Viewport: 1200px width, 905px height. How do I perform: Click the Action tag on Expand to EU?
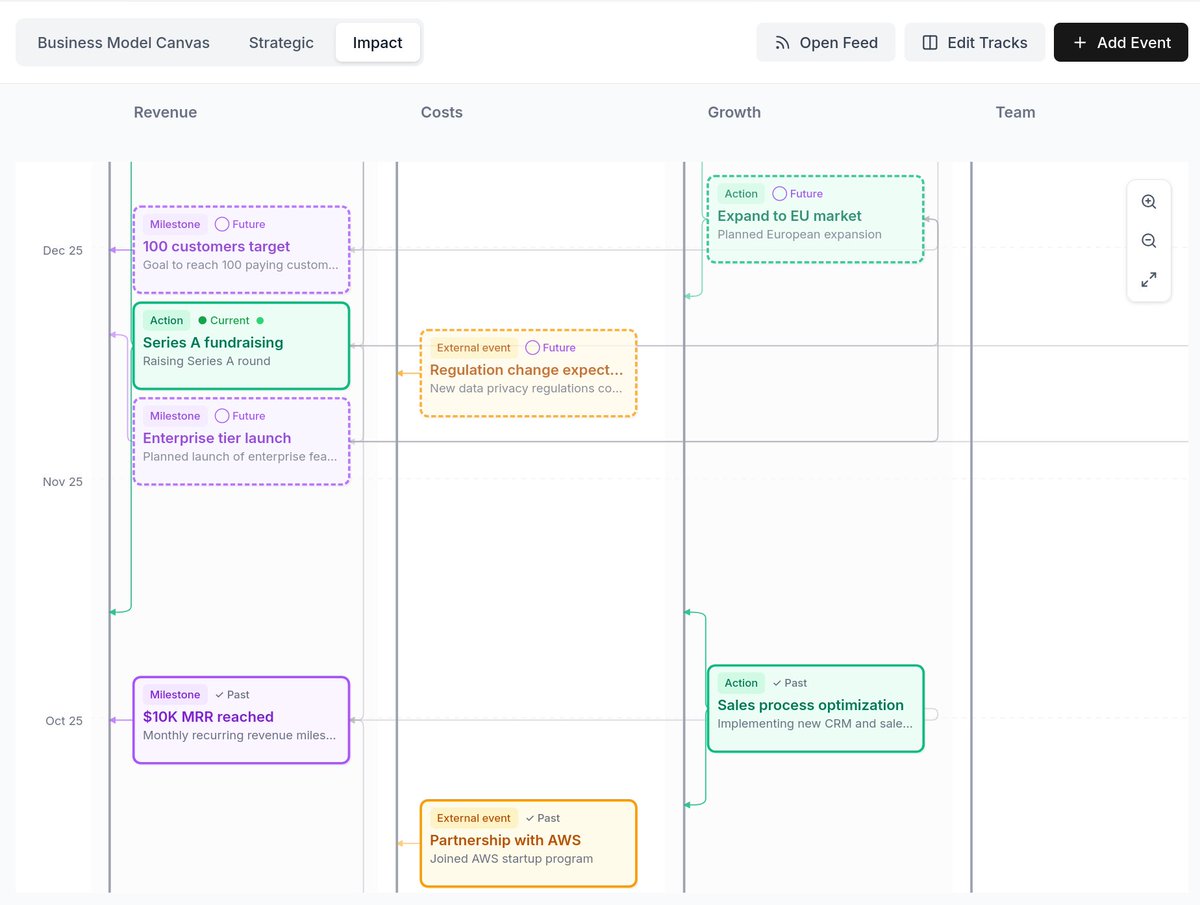click(x=741, y=194)
